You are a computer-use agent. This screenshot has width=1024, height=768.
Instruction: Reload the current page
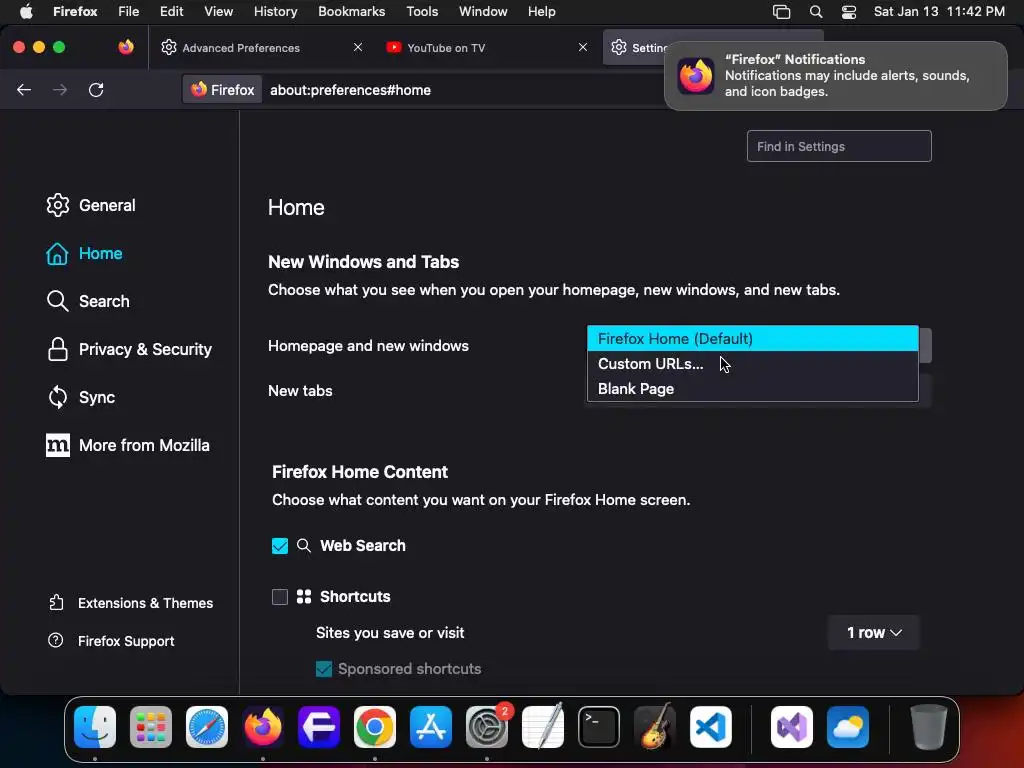[x=96, y=89]
